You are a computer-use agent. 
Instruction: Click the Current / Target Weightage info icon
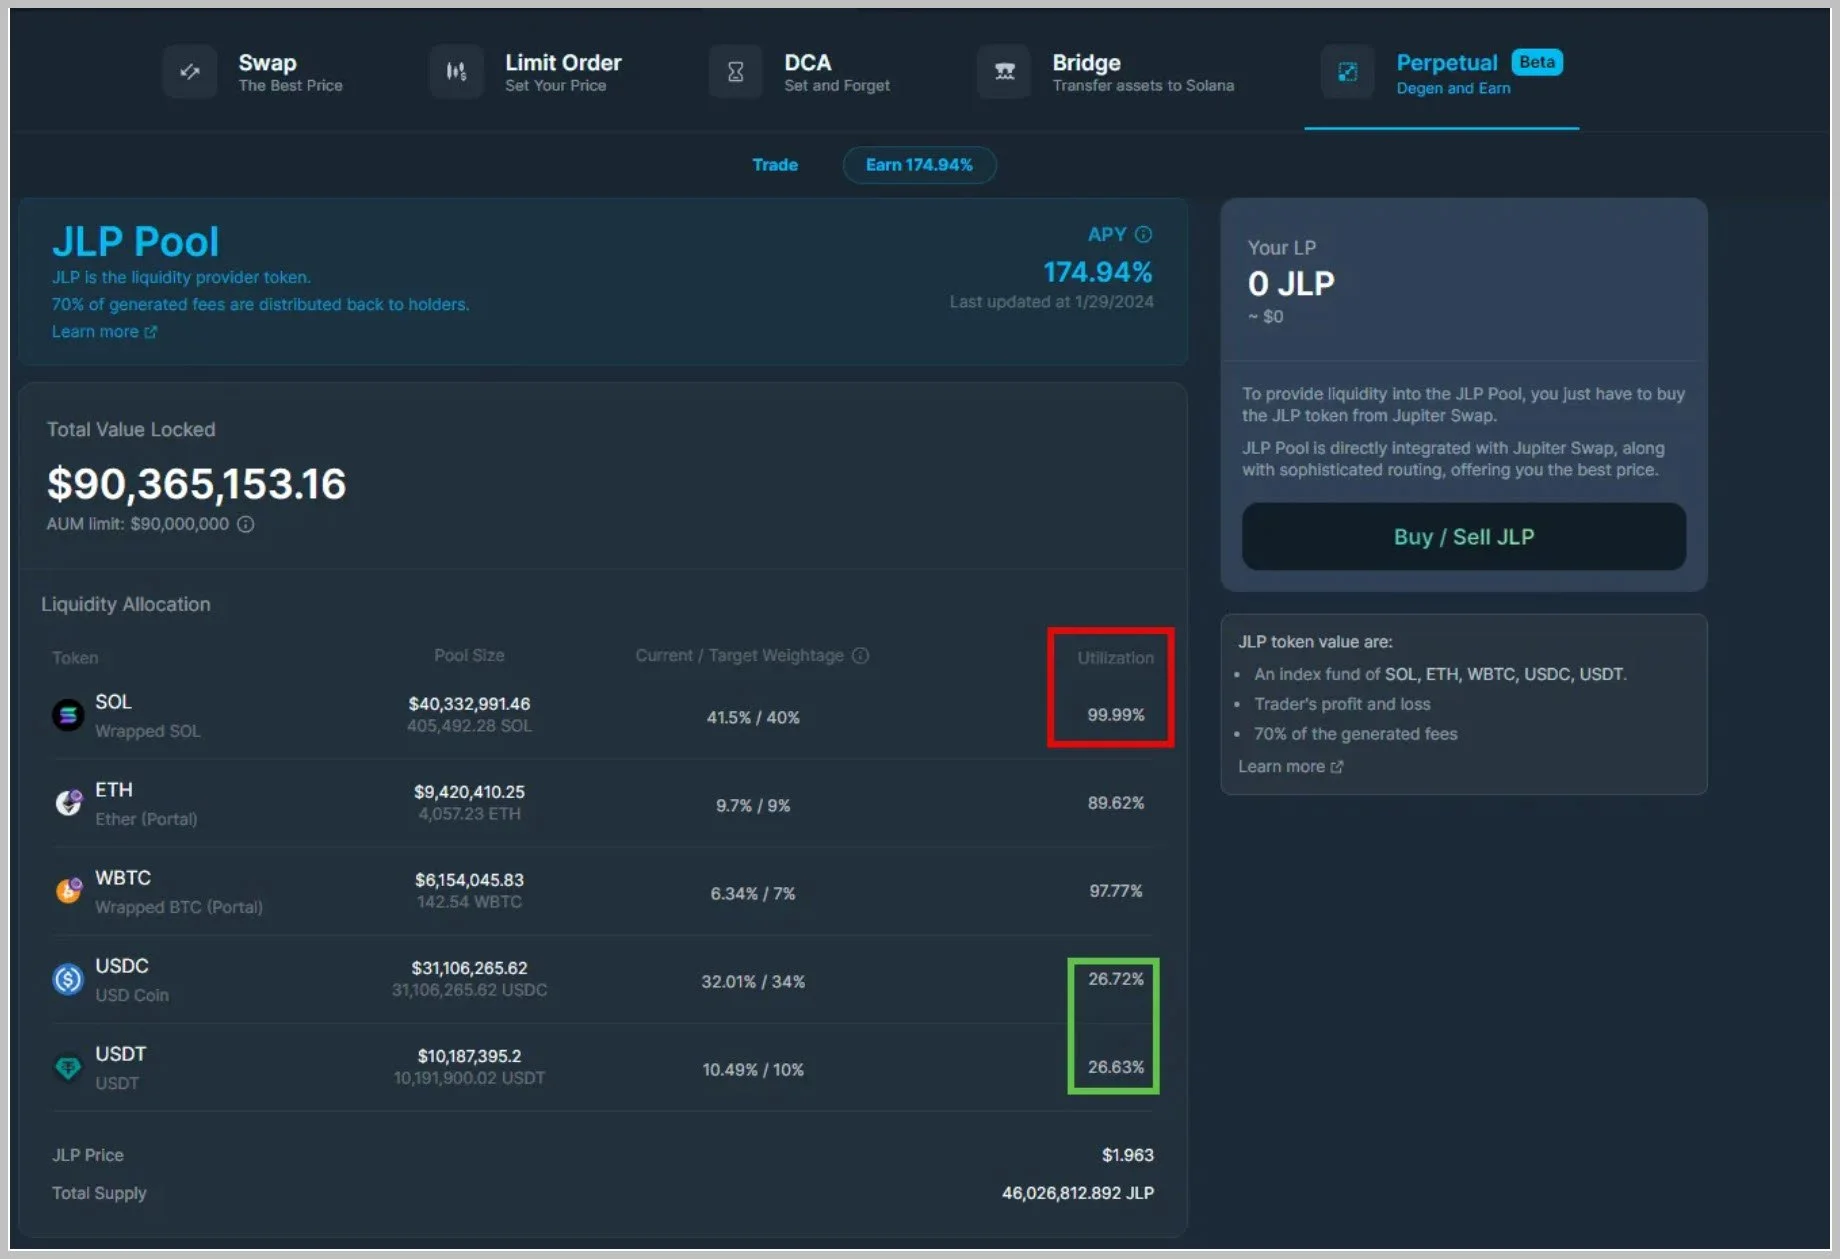(860, 655)
